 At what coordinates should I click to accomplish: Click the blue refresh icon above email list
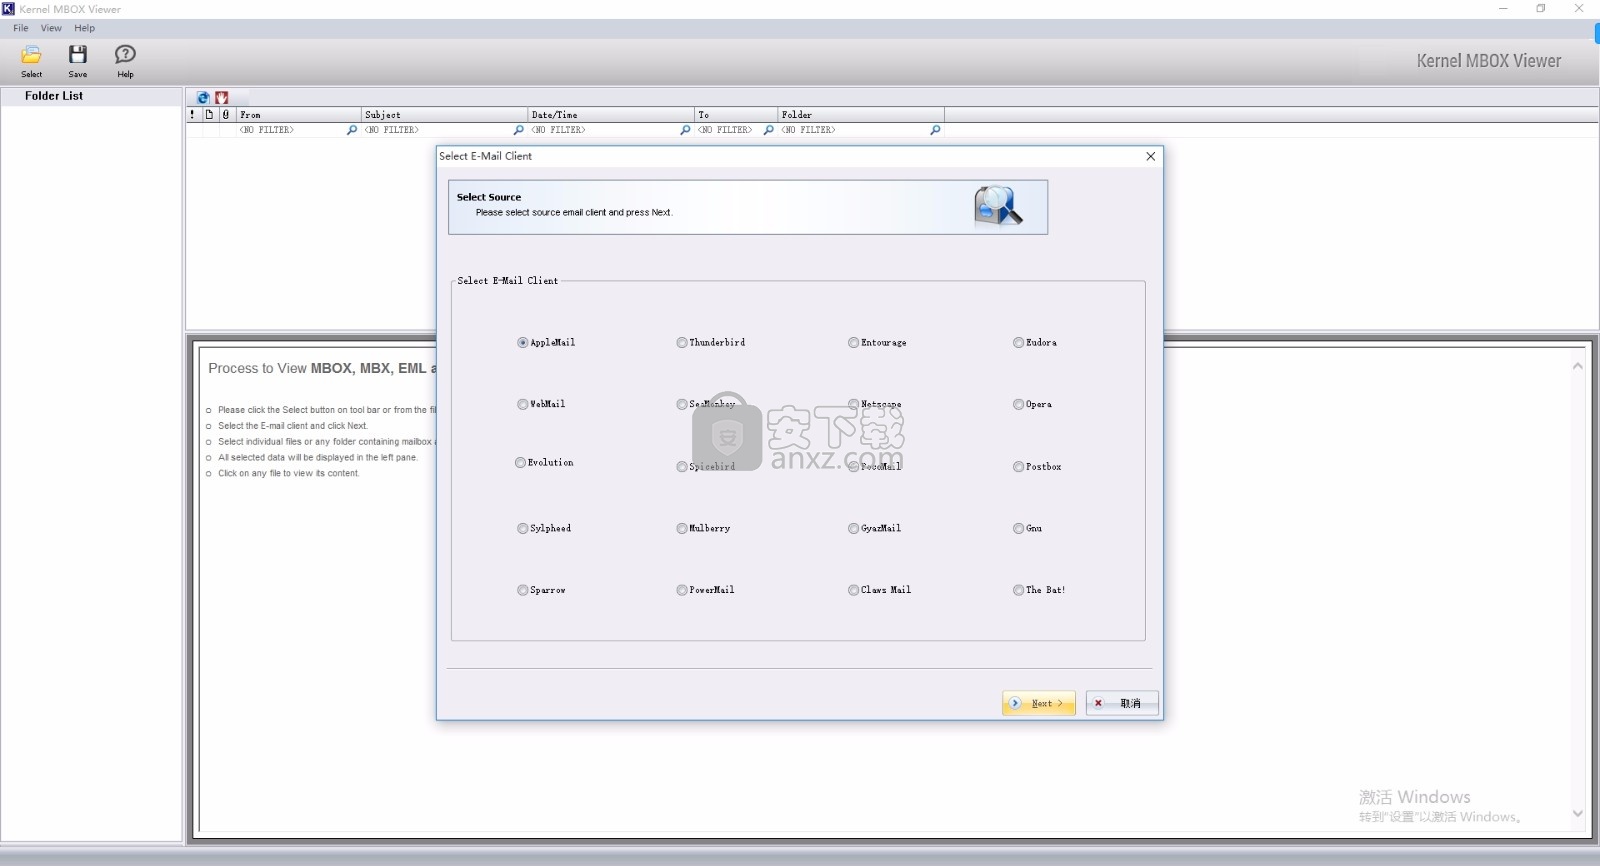click(x=203, y=97)
